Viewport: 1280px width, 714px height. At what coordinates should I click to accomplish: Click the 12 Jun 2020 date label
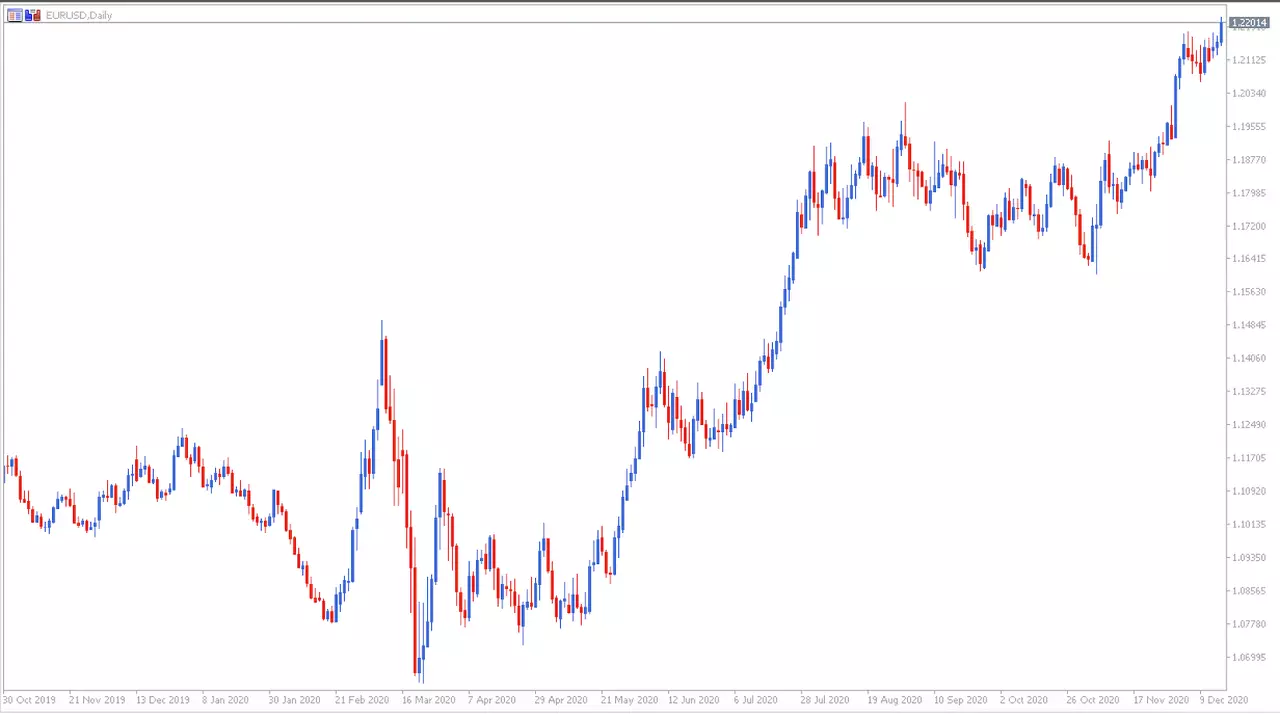[x=695, y=700]
